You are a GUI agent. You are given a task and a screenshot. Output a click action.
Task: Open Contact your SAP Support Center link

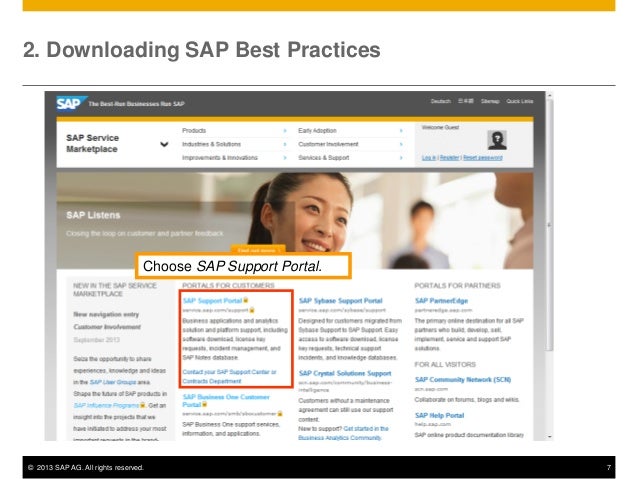tap(229, 376)
